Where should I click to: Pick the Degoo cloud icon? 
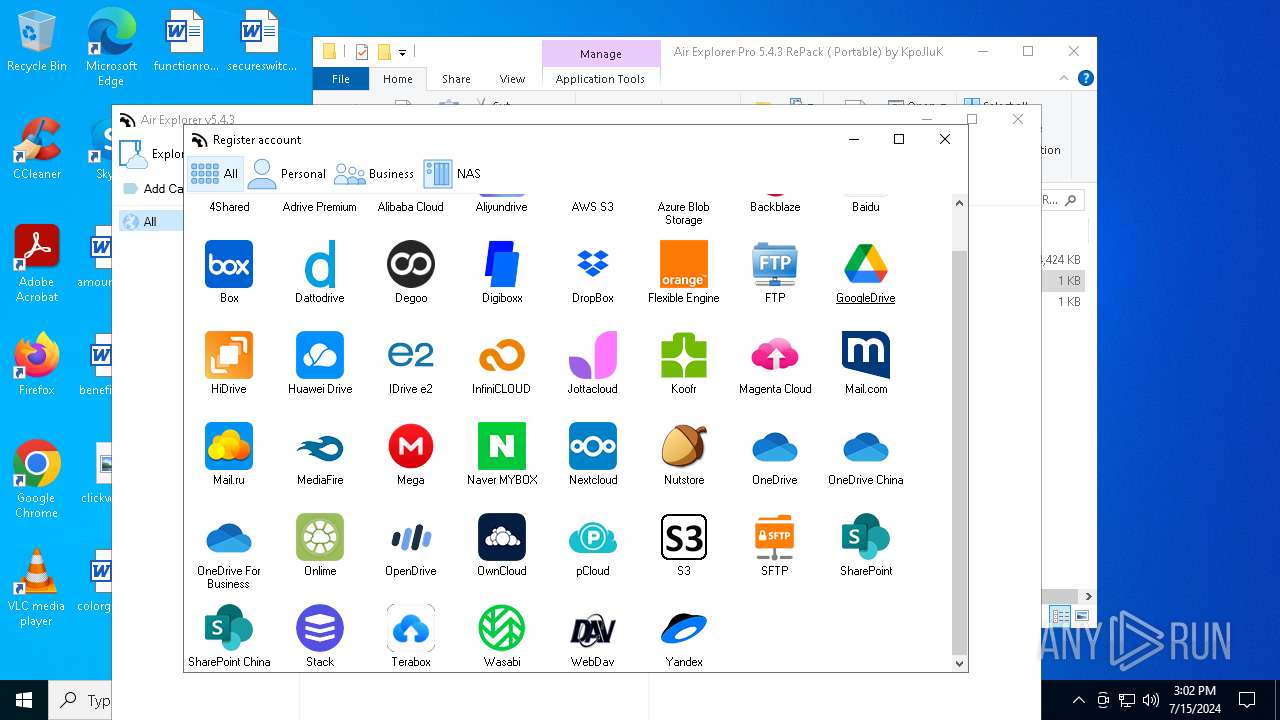pos(411,264)
